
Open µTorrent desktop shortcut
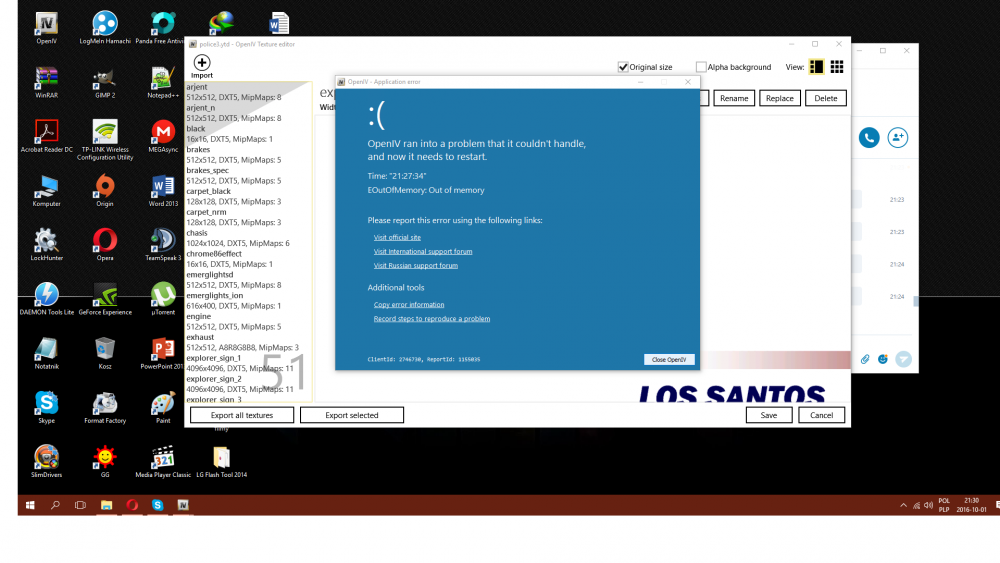[x=163, y=299]
